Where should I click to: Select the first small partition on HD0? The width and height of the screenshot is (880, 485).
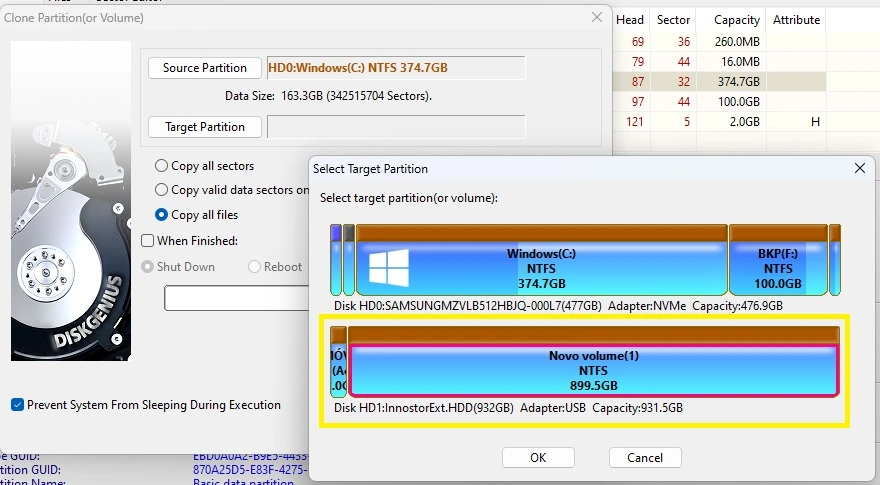pos(336,260)
